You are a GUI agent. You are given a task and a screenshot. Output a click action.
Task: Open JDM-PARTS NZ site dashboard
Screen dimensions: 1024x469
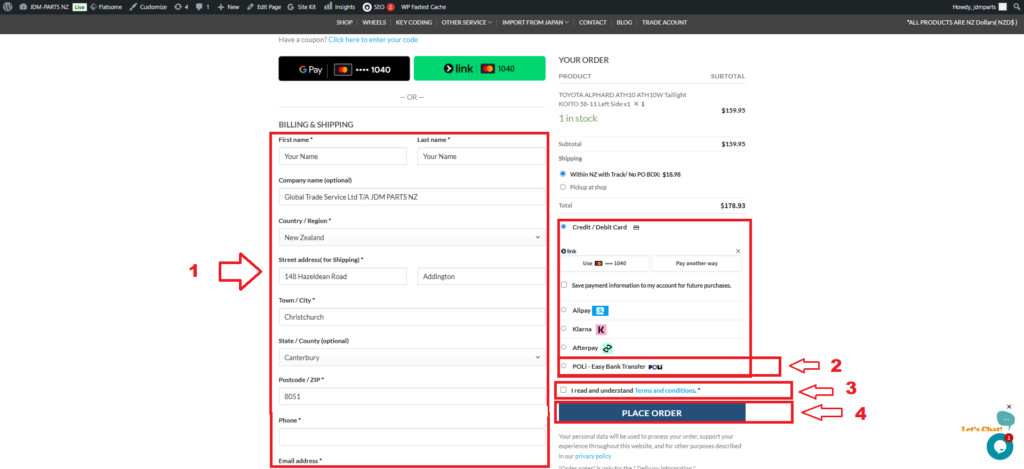44,7
